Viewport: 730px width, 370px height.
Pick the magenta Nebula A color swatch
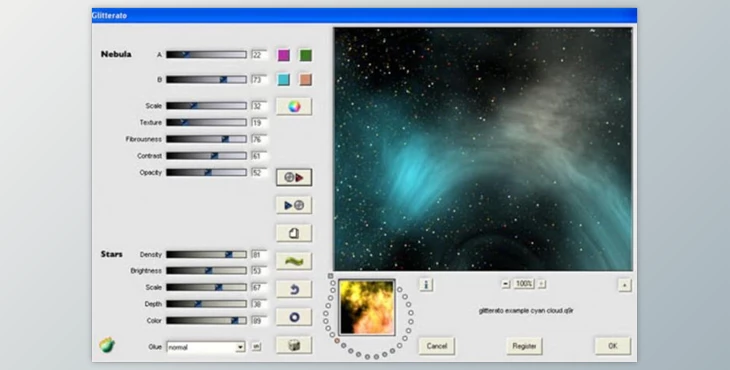(284, 55)
